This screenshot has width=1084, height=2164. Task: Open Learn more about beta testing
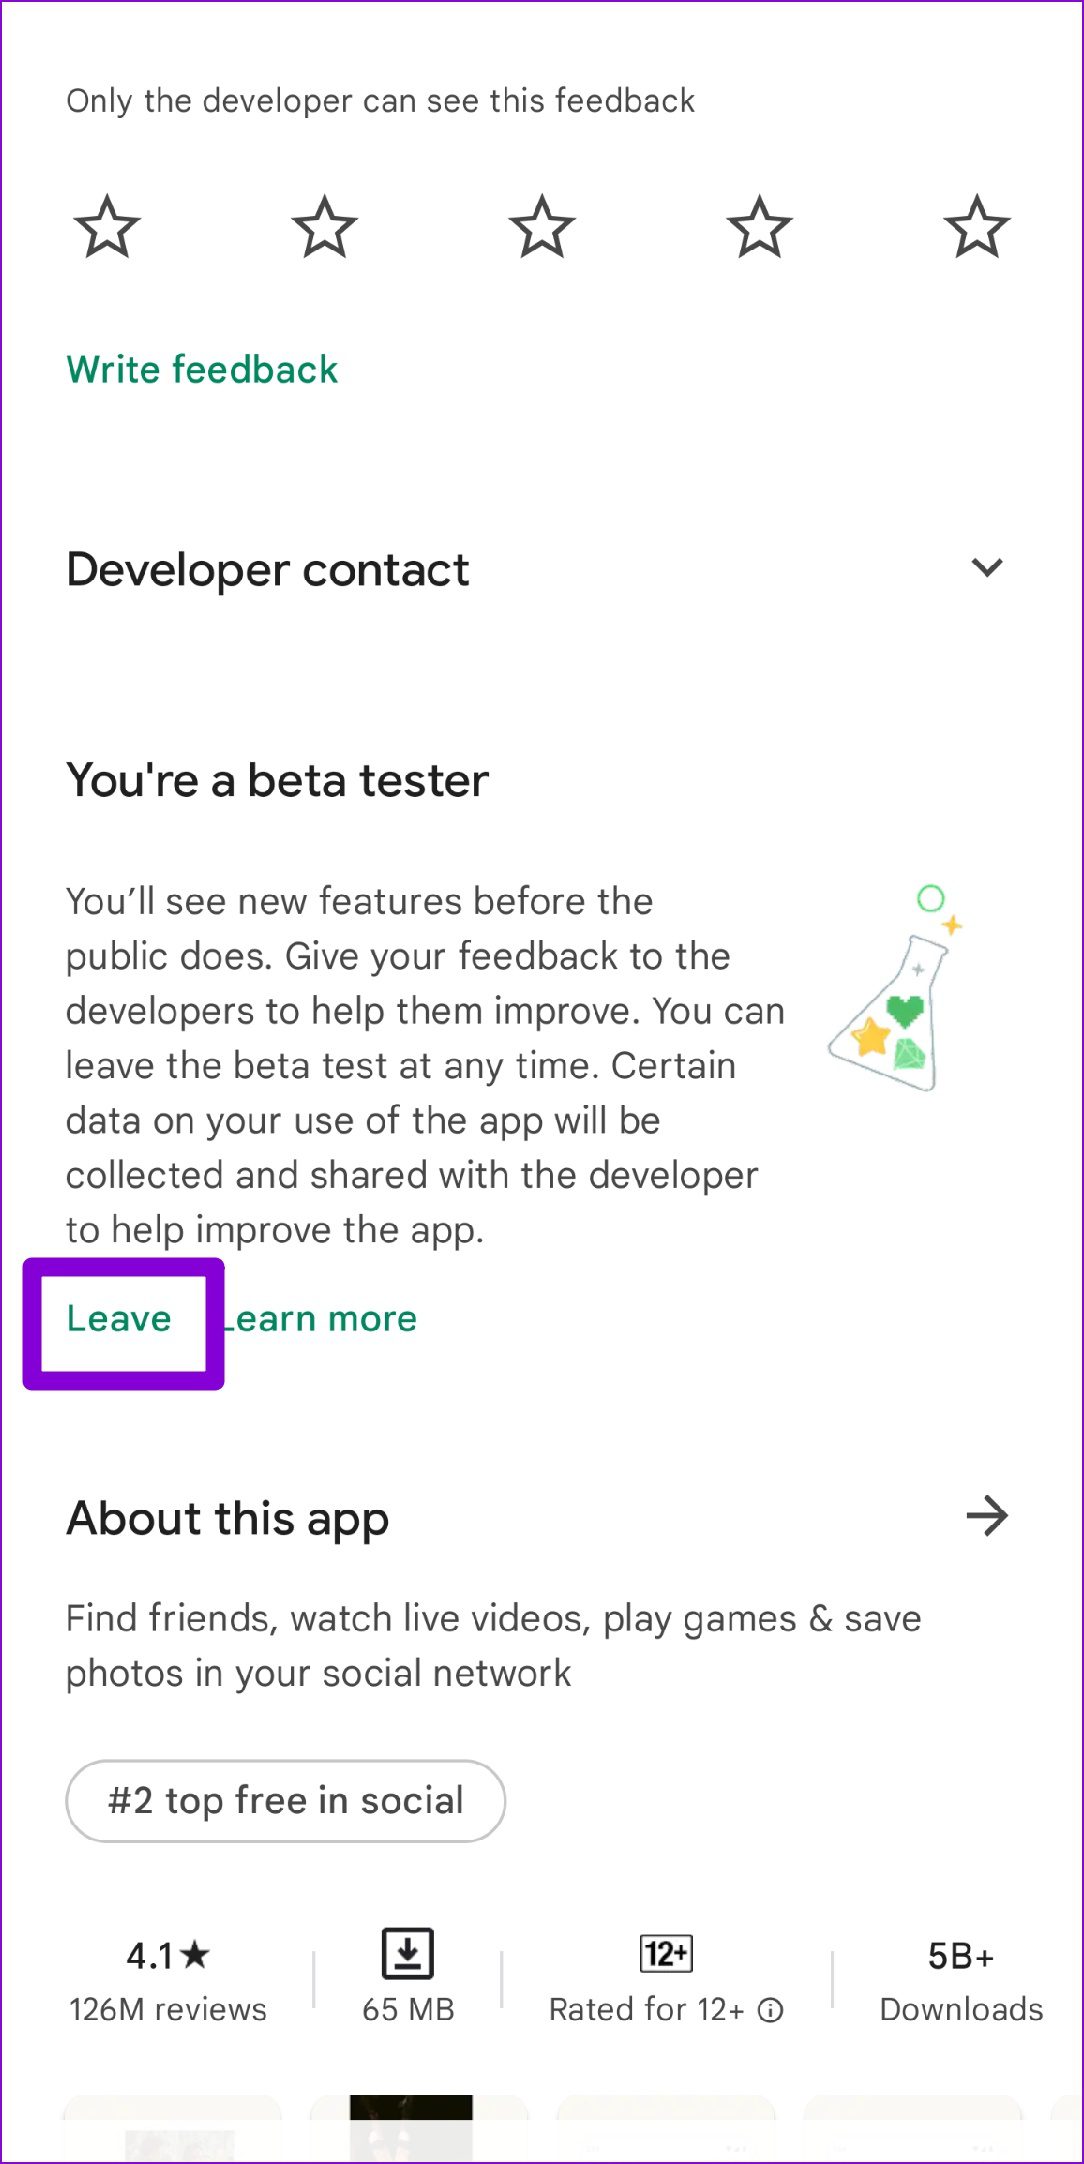319,1319
